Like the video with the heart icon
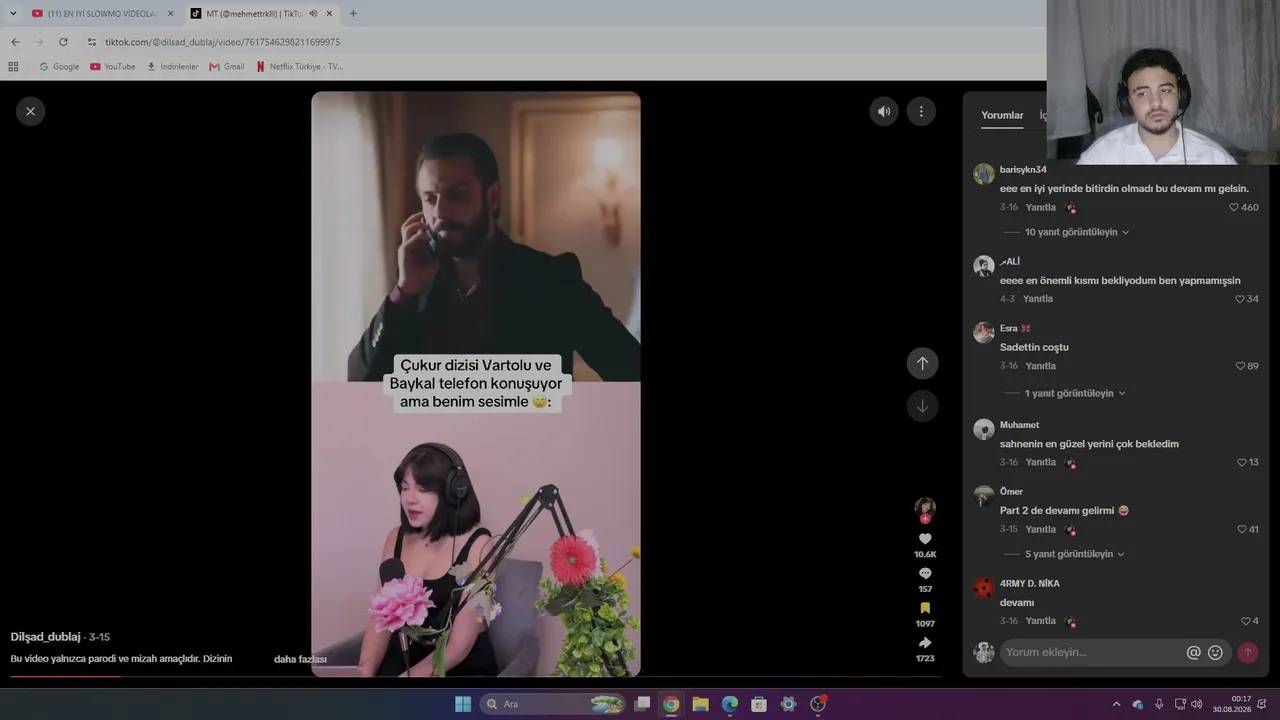 click(x=925, y=538)
